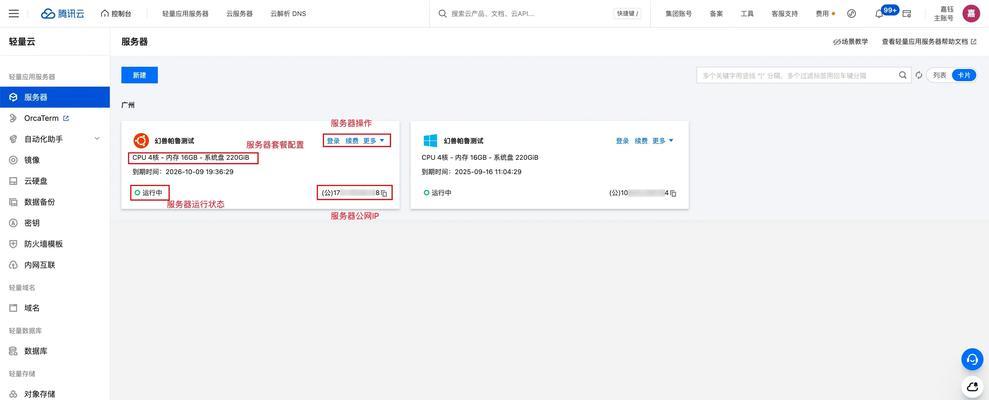Open the hamburger main menu icon
The width and height of the screenshot is (989, 400).
coord(14,13)
